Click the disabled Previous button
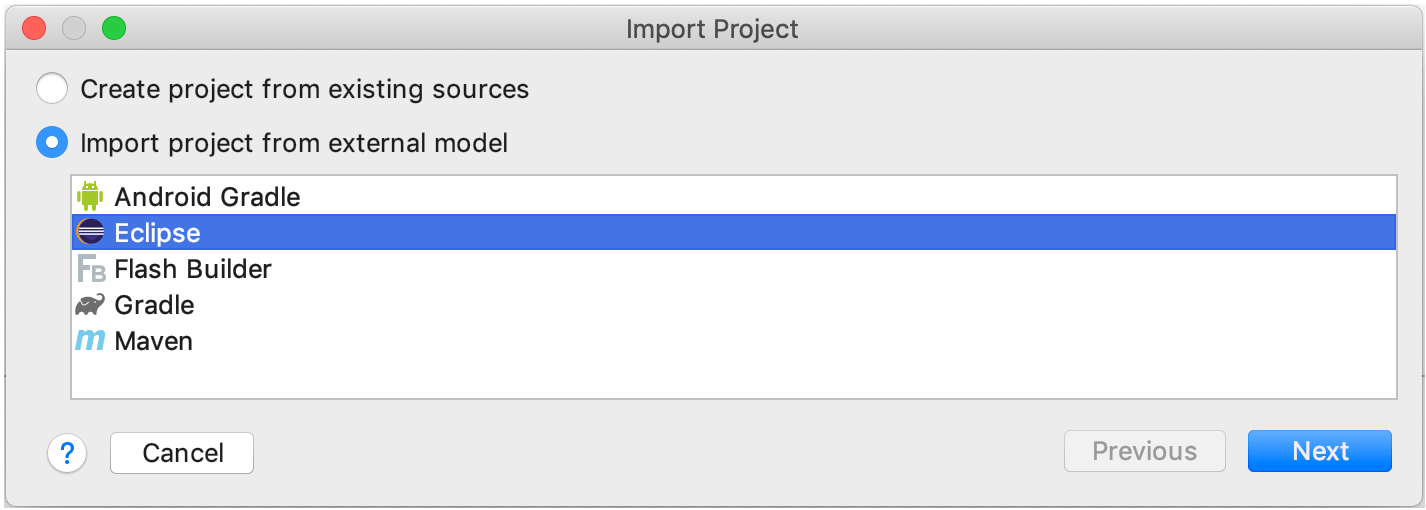Viewport: 1426px width, 510px height. (x=1145, y=451)
